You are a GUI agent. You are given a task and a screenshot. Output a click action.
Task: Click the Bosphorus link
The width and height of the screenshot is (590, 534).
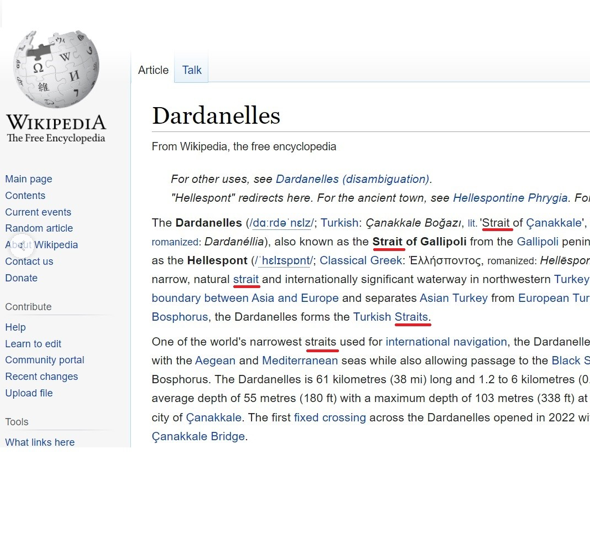coord(179,317)
